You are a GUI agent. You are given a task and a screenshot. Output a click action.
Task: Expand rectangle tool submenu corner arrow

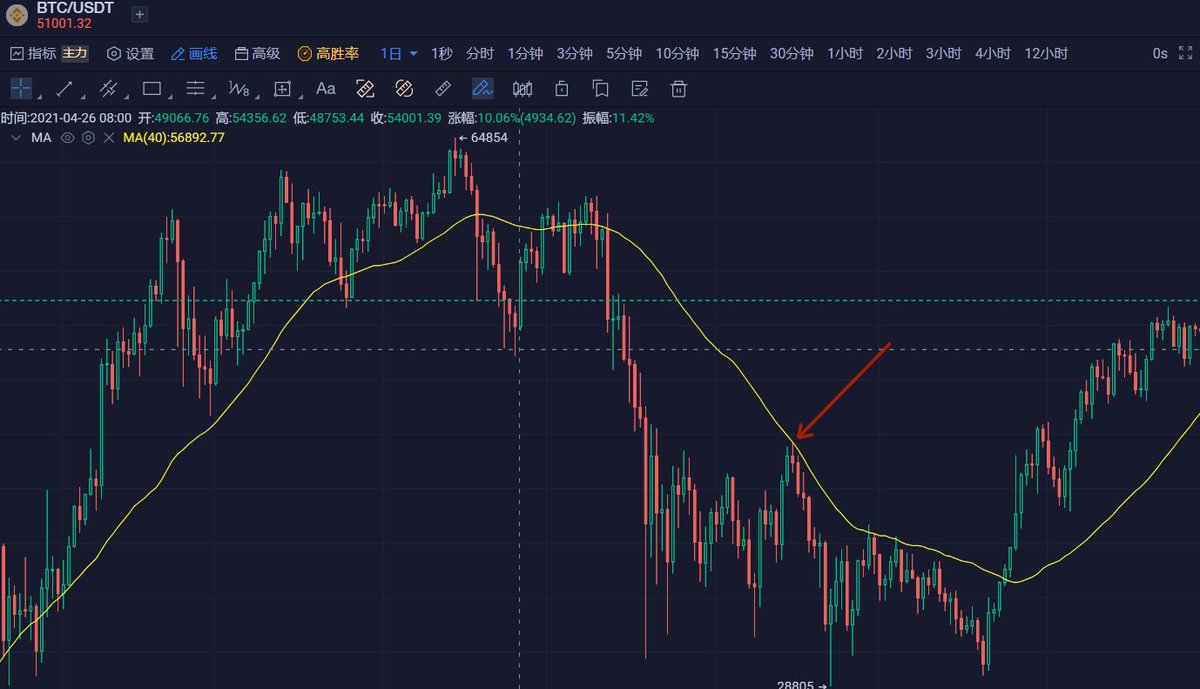pos(169,97)
